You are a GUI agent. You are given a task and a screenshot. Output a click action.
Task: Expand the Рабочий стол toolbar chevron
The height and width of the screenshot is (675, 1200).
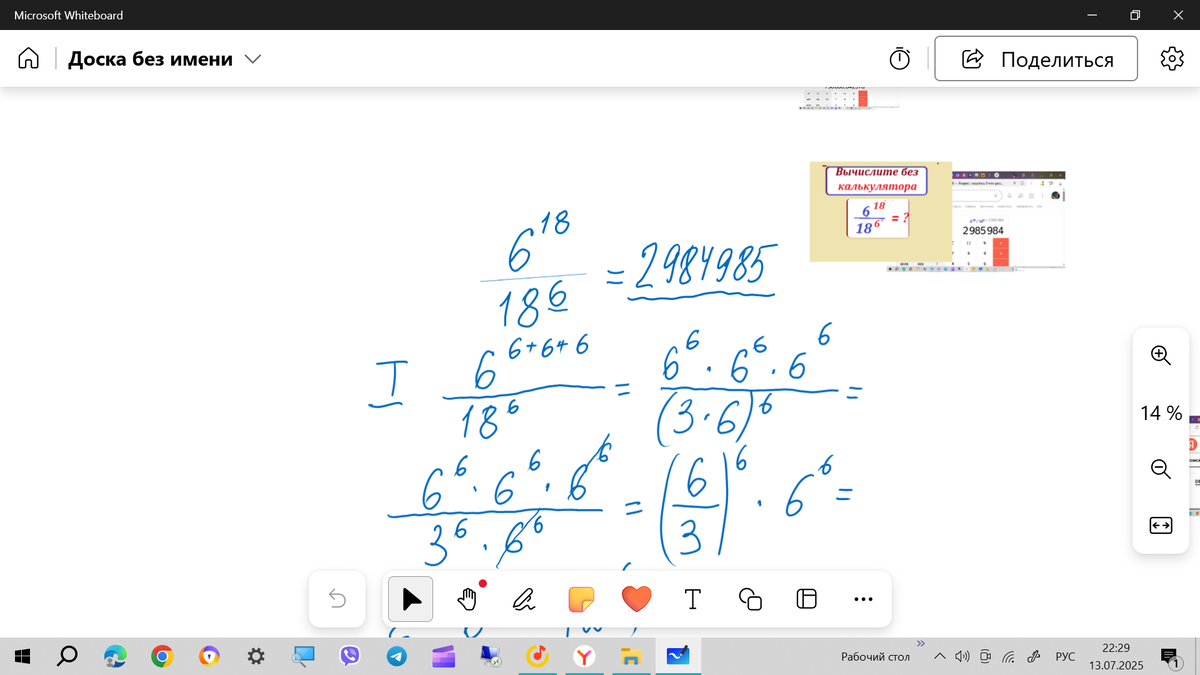(x=920, y=644)
